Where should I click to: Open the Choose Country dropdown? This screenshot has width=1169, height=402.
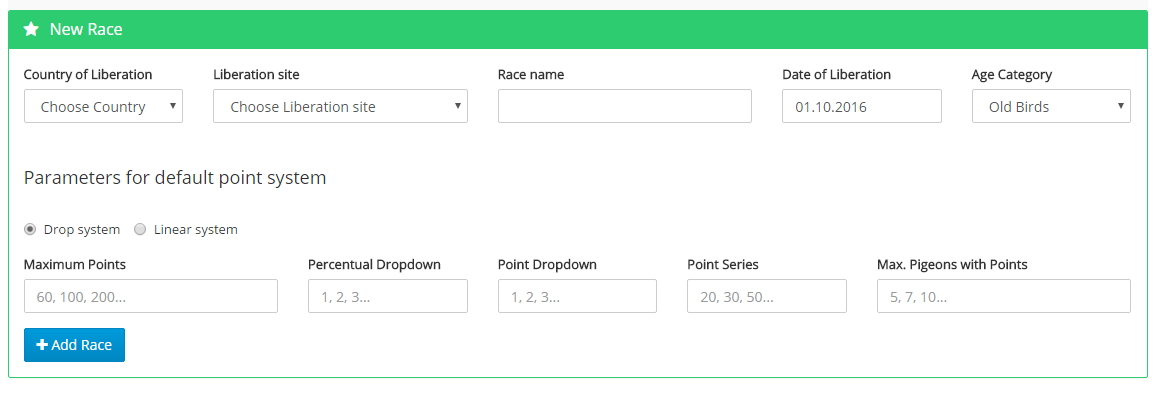103,107
